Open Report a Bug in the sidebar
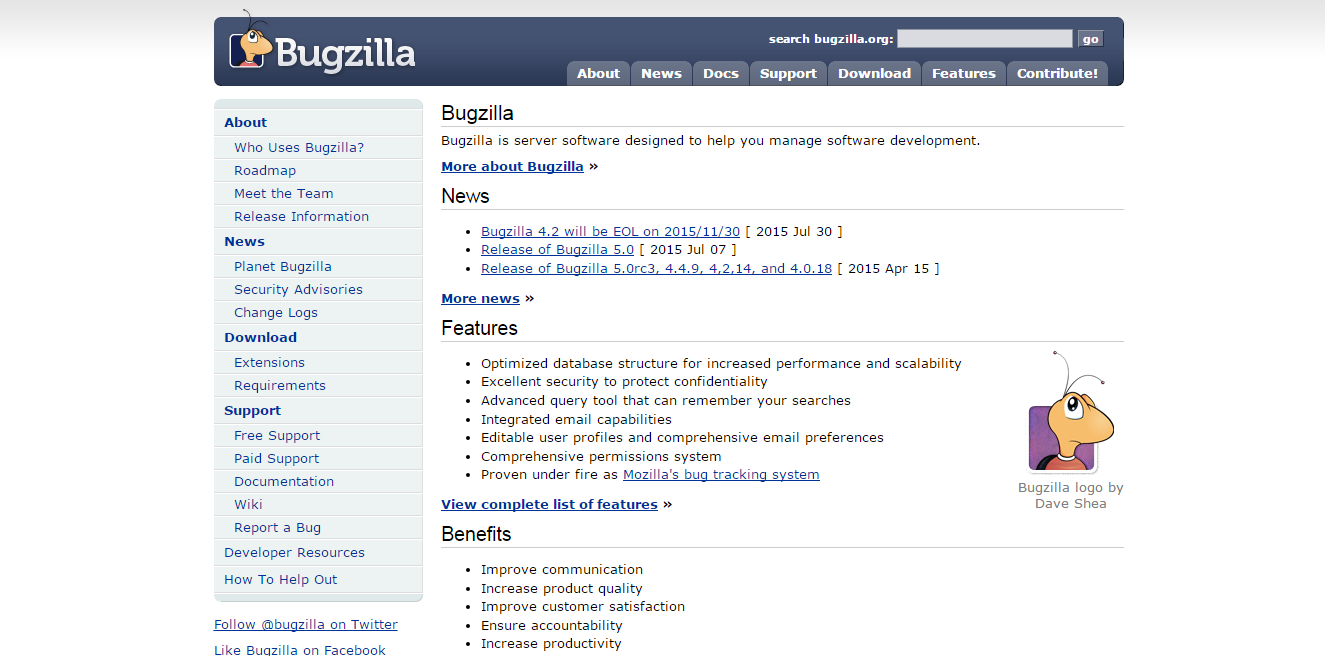The width and height of the screenshot is (1325, 656). pos(277,527)
